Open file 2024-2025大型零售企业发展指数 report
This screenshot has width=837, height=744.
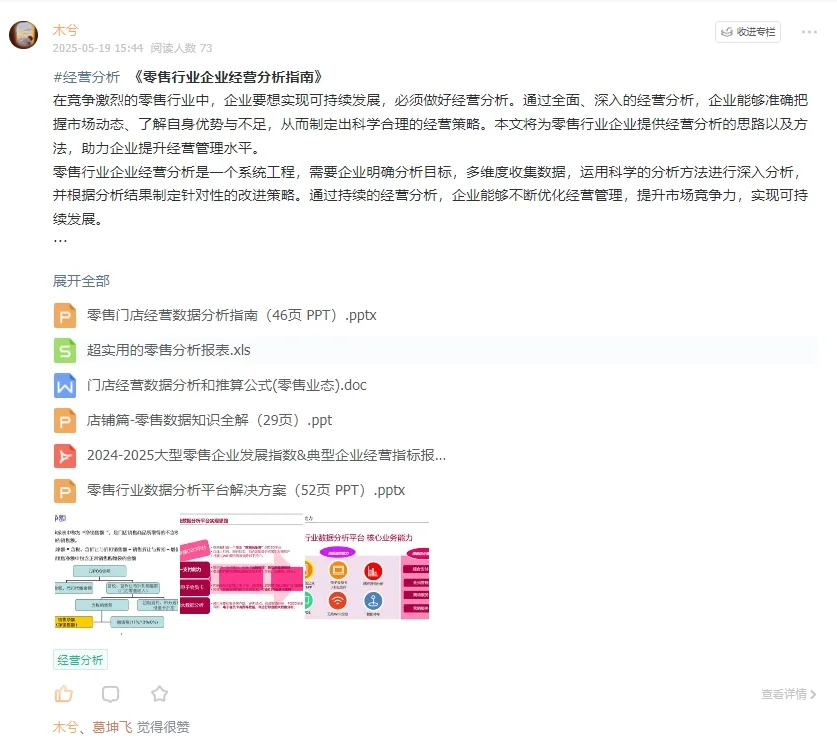(266, 455)
